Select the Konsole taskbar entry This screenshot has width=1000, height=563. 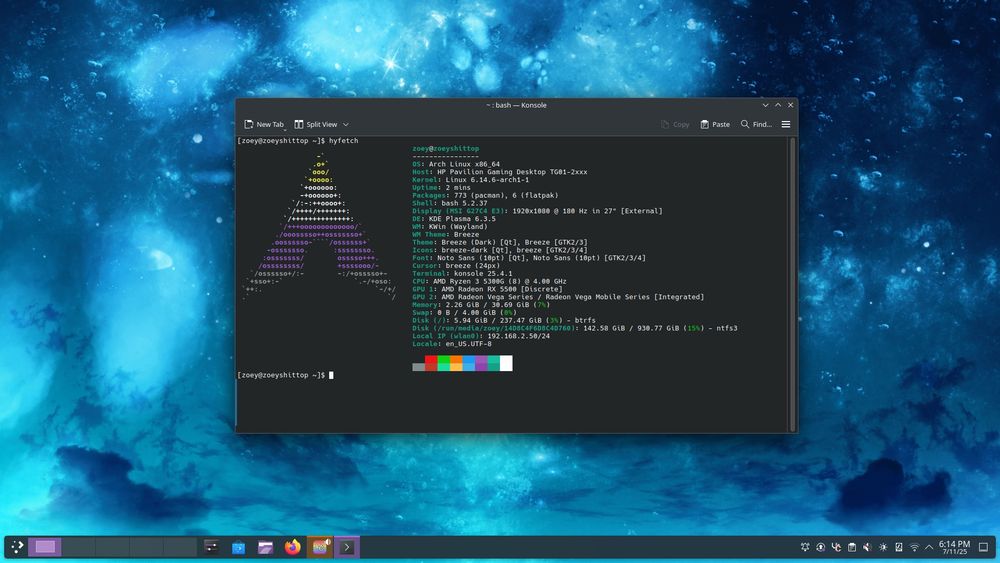pos(347,546)
